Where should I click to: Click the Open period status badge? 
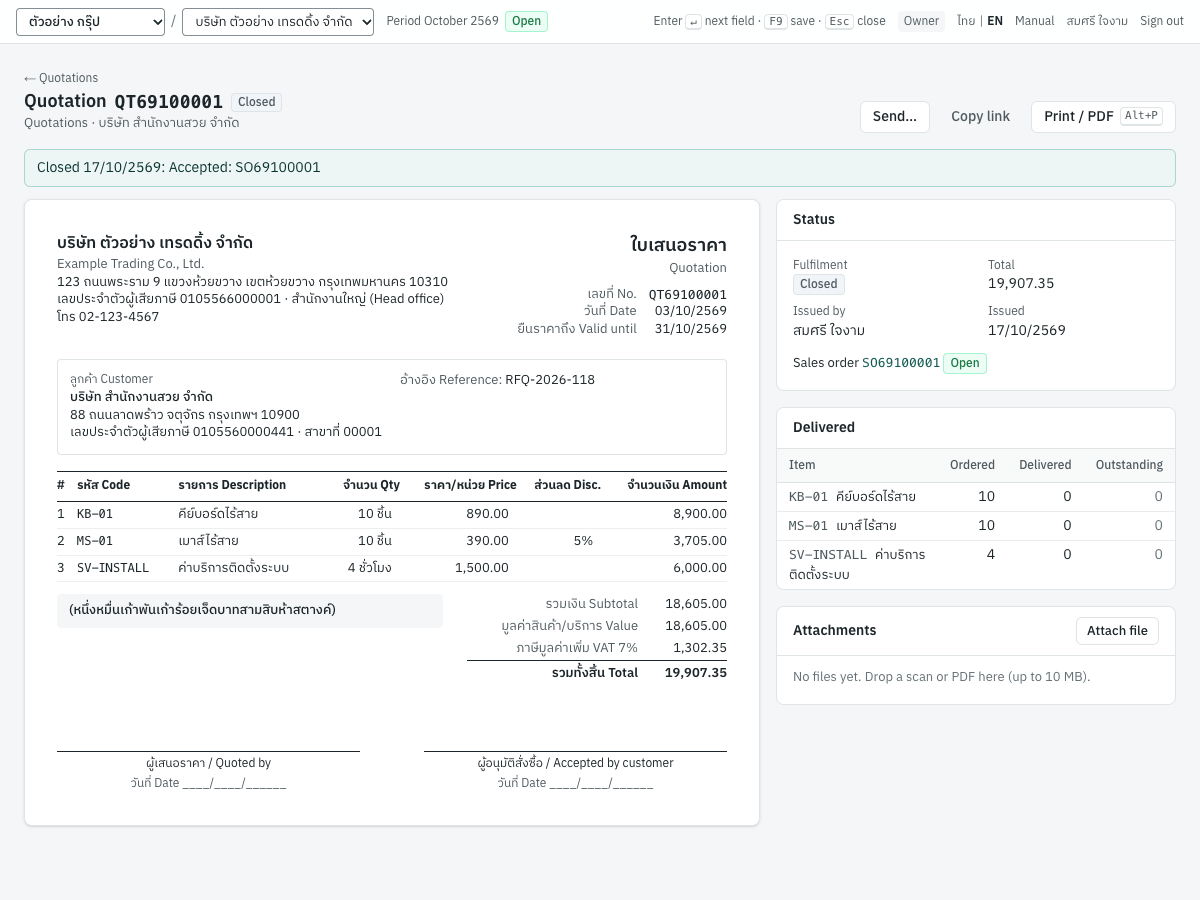[x=526, y=21]
